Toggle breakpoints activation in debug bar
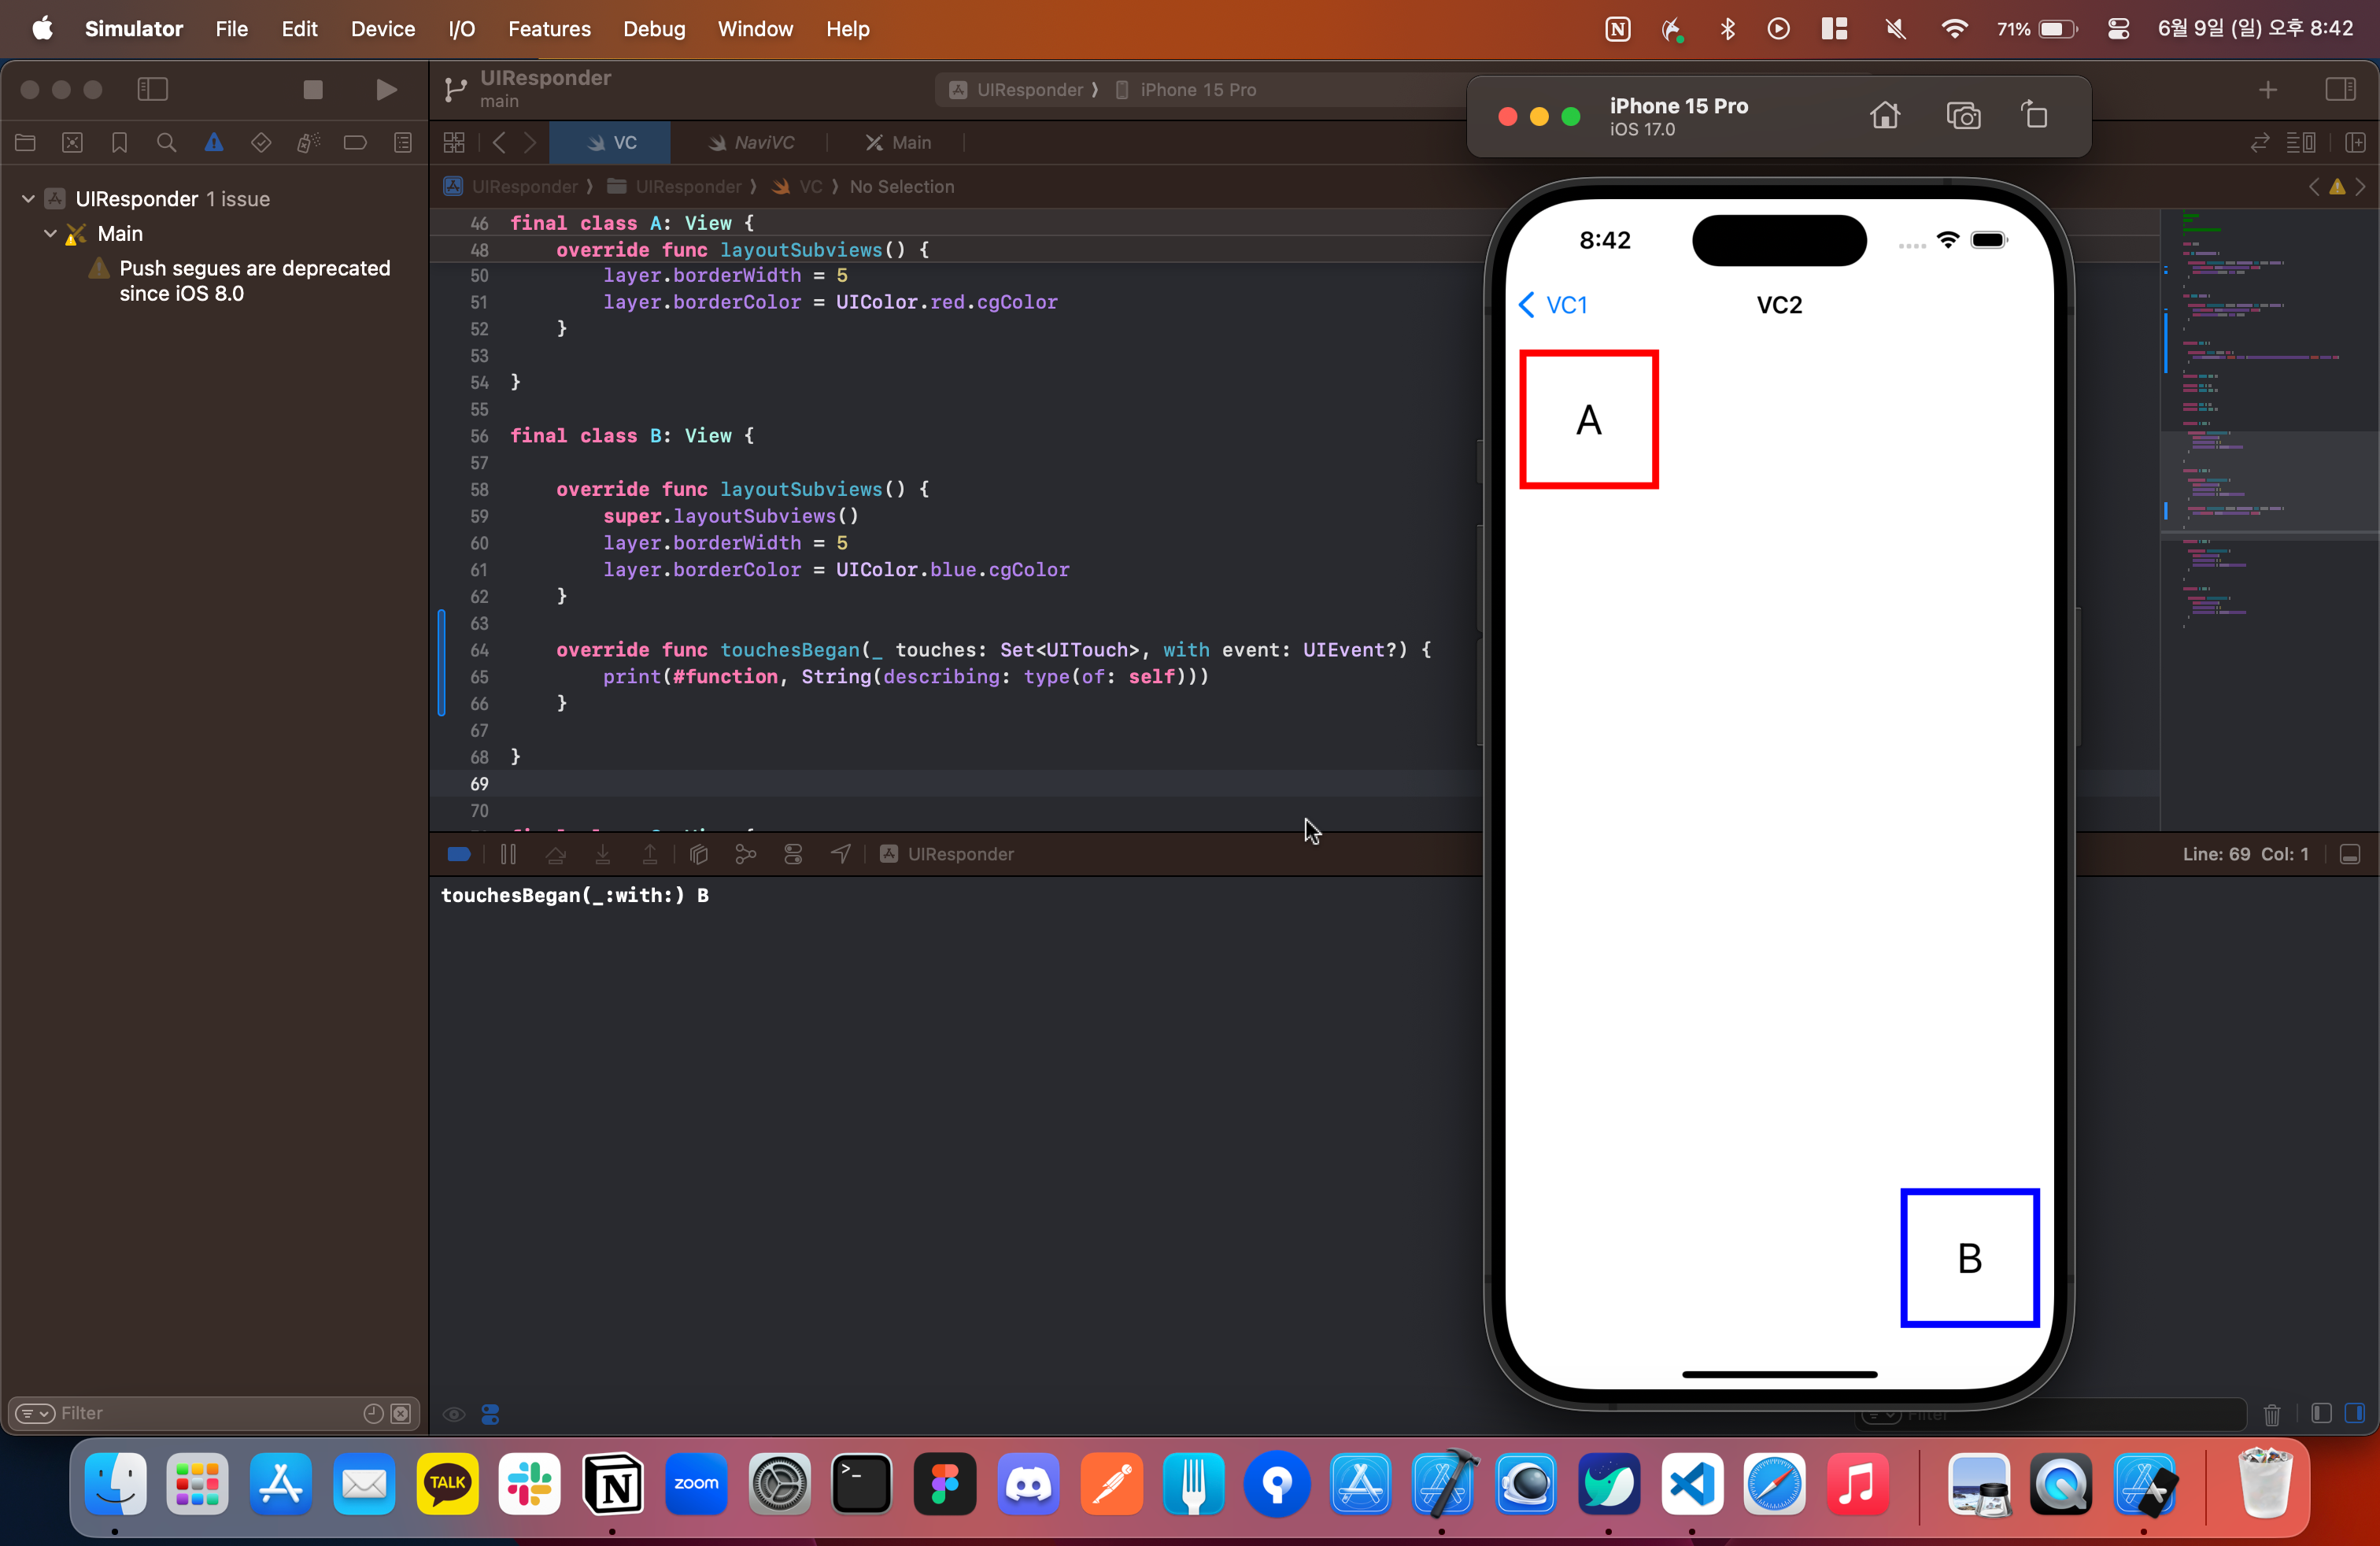Viewport: 2380px width, 1546px height. tap(459, 854)
